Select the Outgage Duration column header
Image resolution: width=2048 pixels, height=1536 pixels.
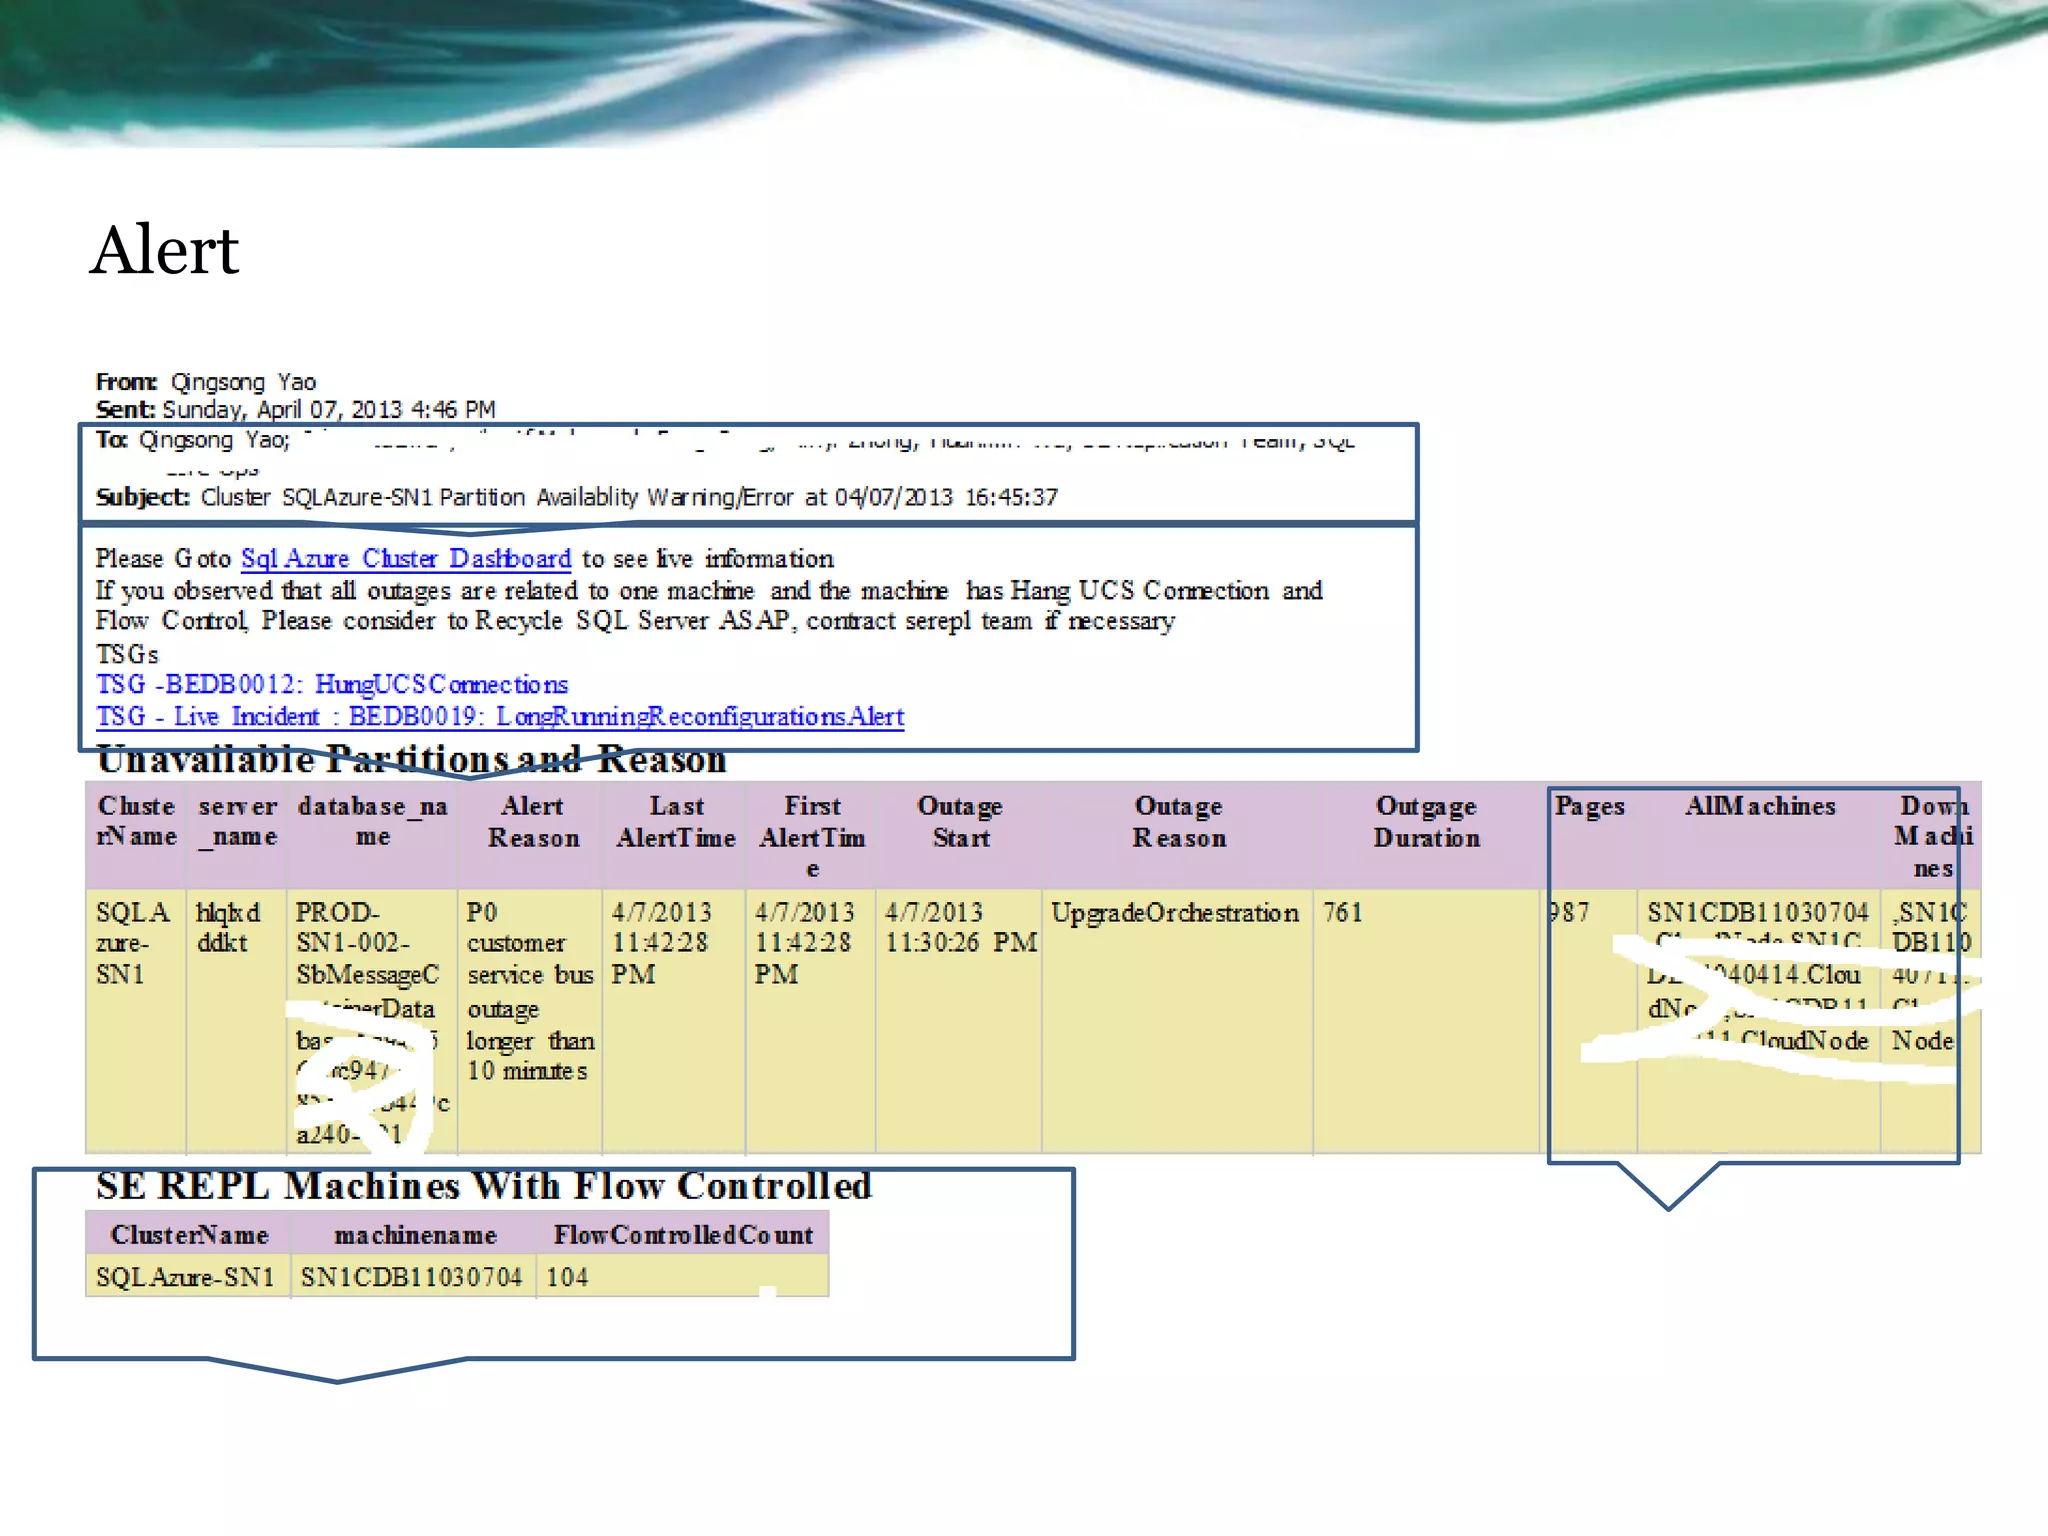(x=1426, y=822)
